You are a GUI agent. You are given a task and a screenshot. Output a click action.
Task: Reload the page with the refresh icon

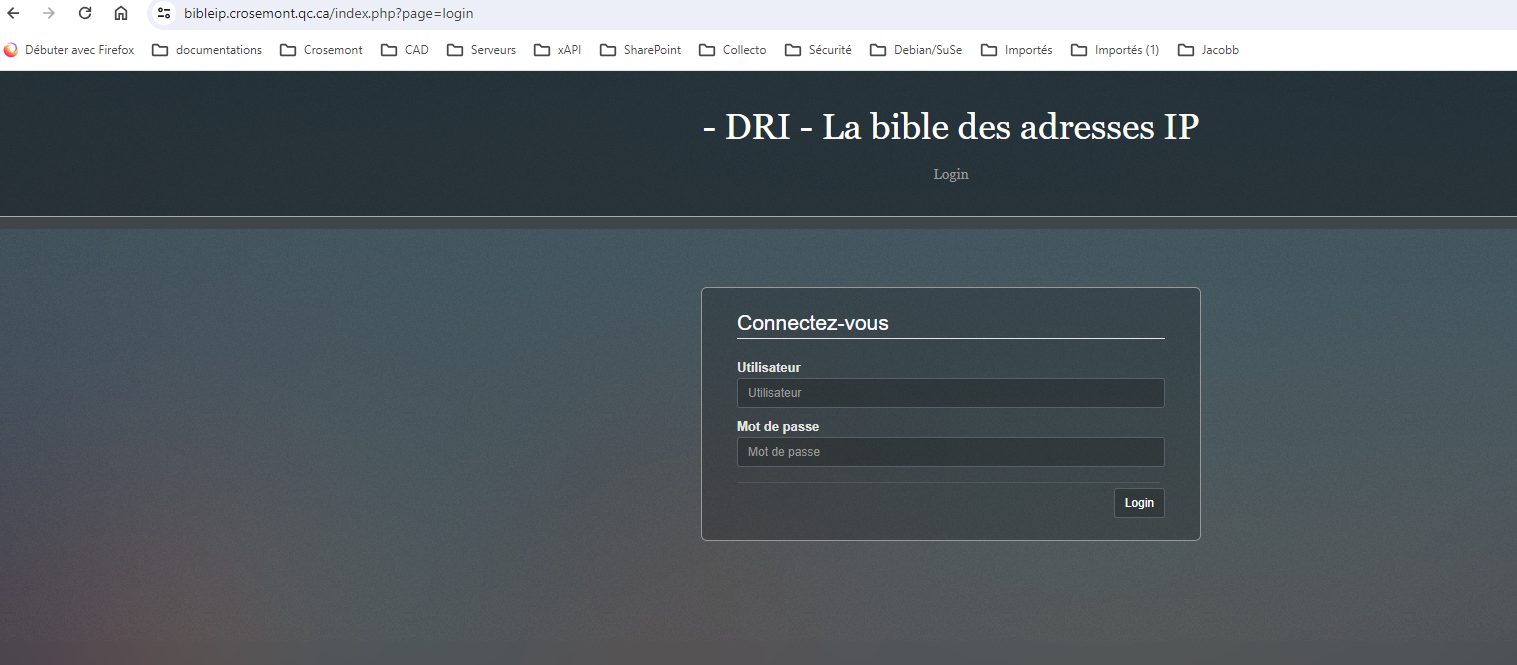click(x=85, y=14)
